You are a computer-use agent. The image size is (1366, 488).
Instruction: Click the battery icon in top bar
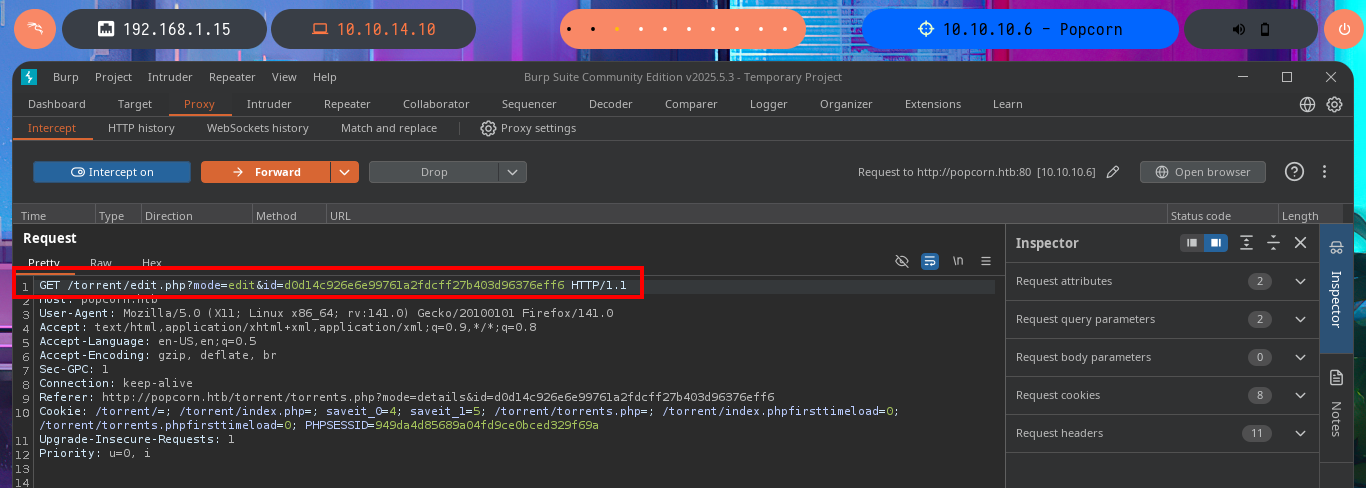1265,29
